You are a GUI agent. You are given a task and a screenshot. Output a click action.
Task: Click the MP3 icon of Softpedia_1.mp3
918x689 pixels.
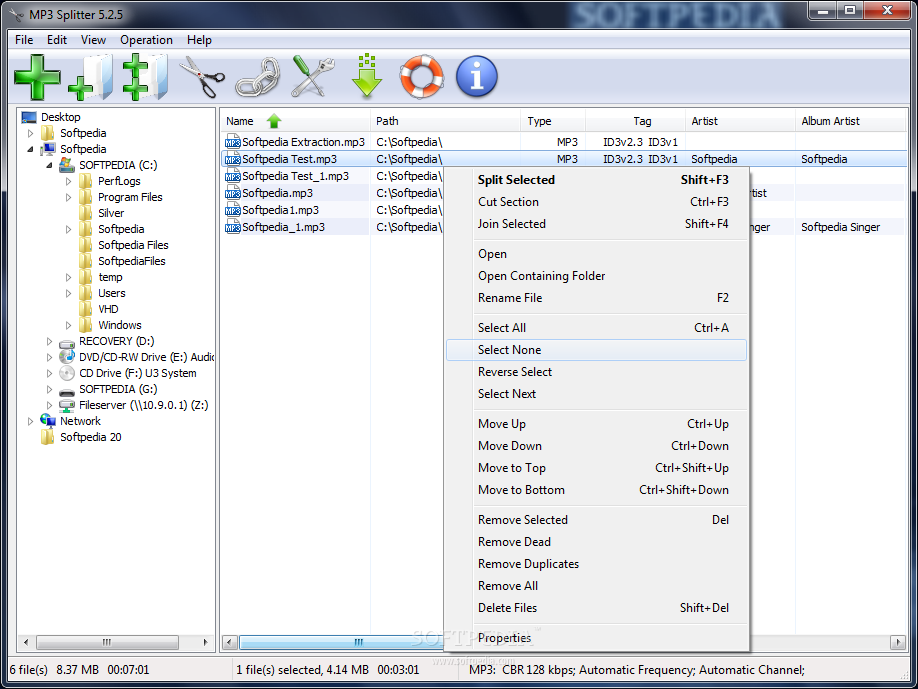[x=232, y=227]
